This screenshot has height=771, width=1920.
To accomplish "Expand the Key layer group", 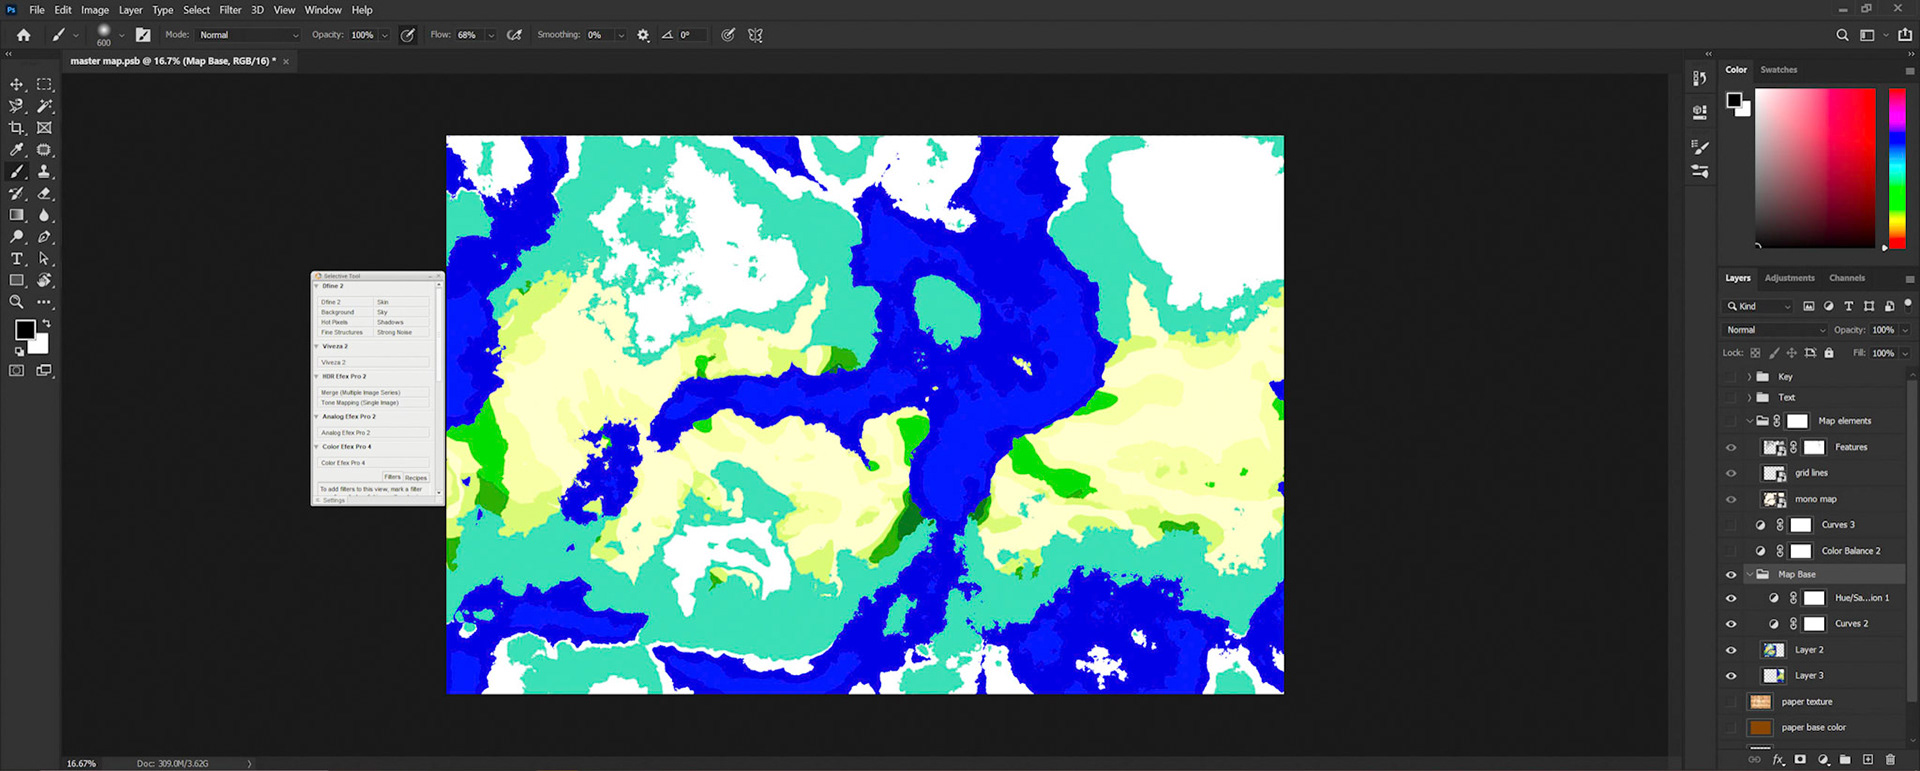I will tap(1749, 377).
